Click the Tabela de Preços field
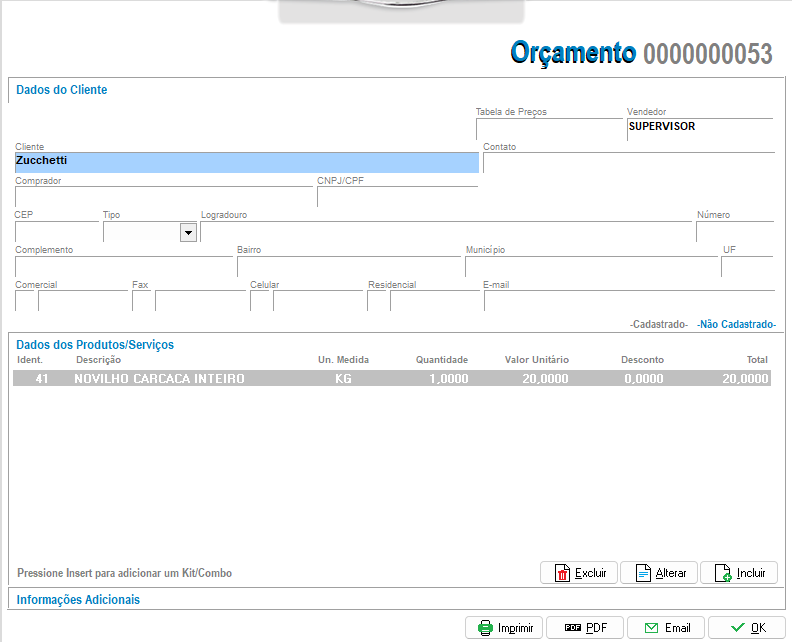 548,130
